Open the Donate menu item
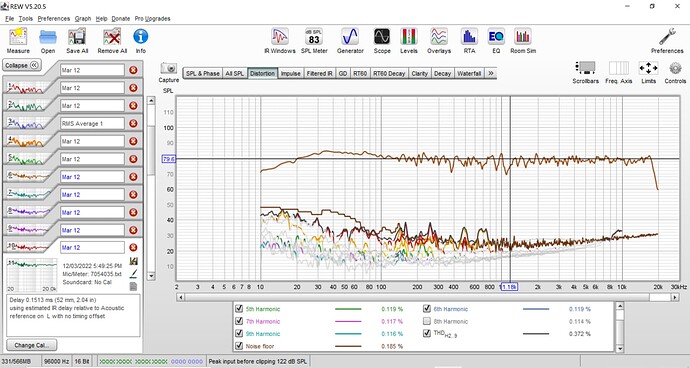 [121, 18]
